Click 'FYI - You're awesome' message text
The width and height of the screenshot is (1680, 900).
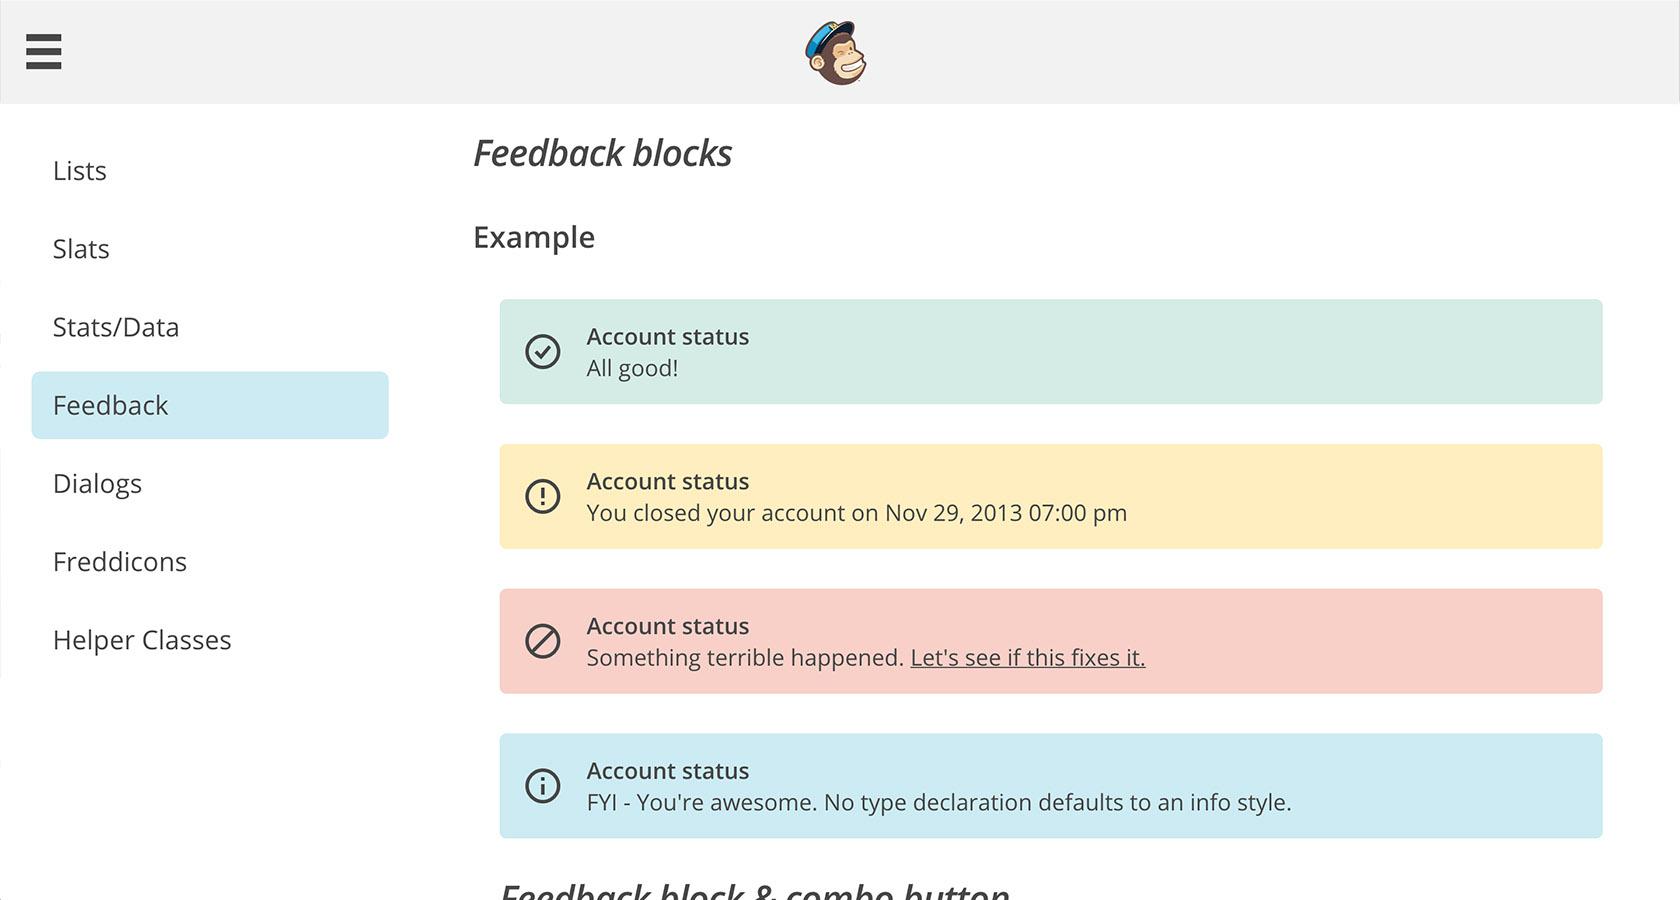point(939,803)
